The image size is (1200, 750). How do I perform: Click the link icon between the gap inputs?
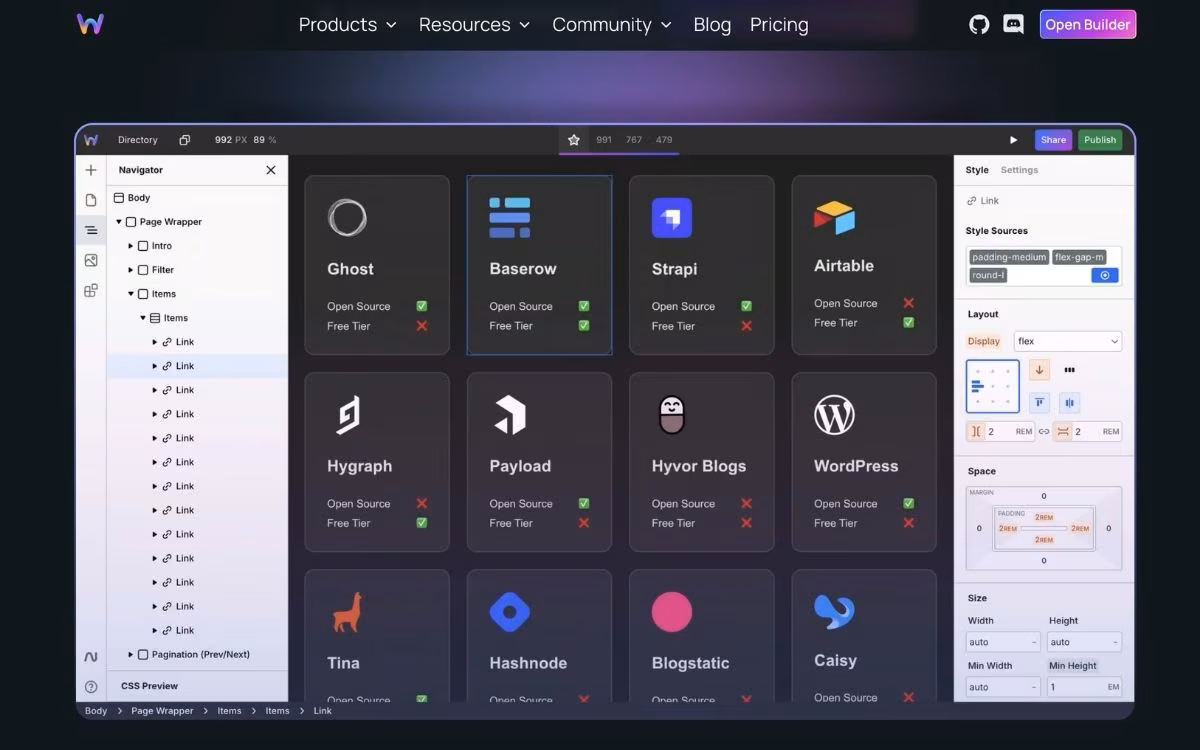[1044, 432]
